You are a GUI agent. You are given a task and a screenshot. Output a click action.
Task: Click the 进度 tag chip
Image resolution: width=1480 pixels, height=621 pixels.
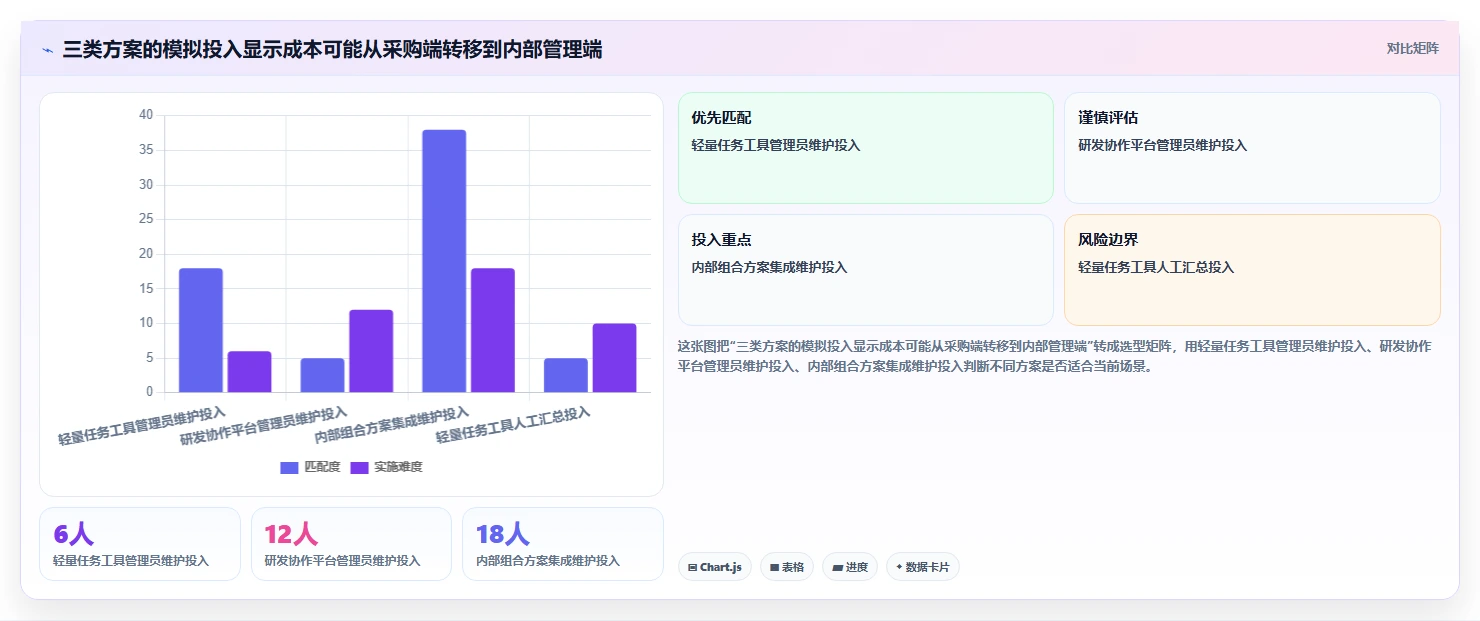coord(850,567)
